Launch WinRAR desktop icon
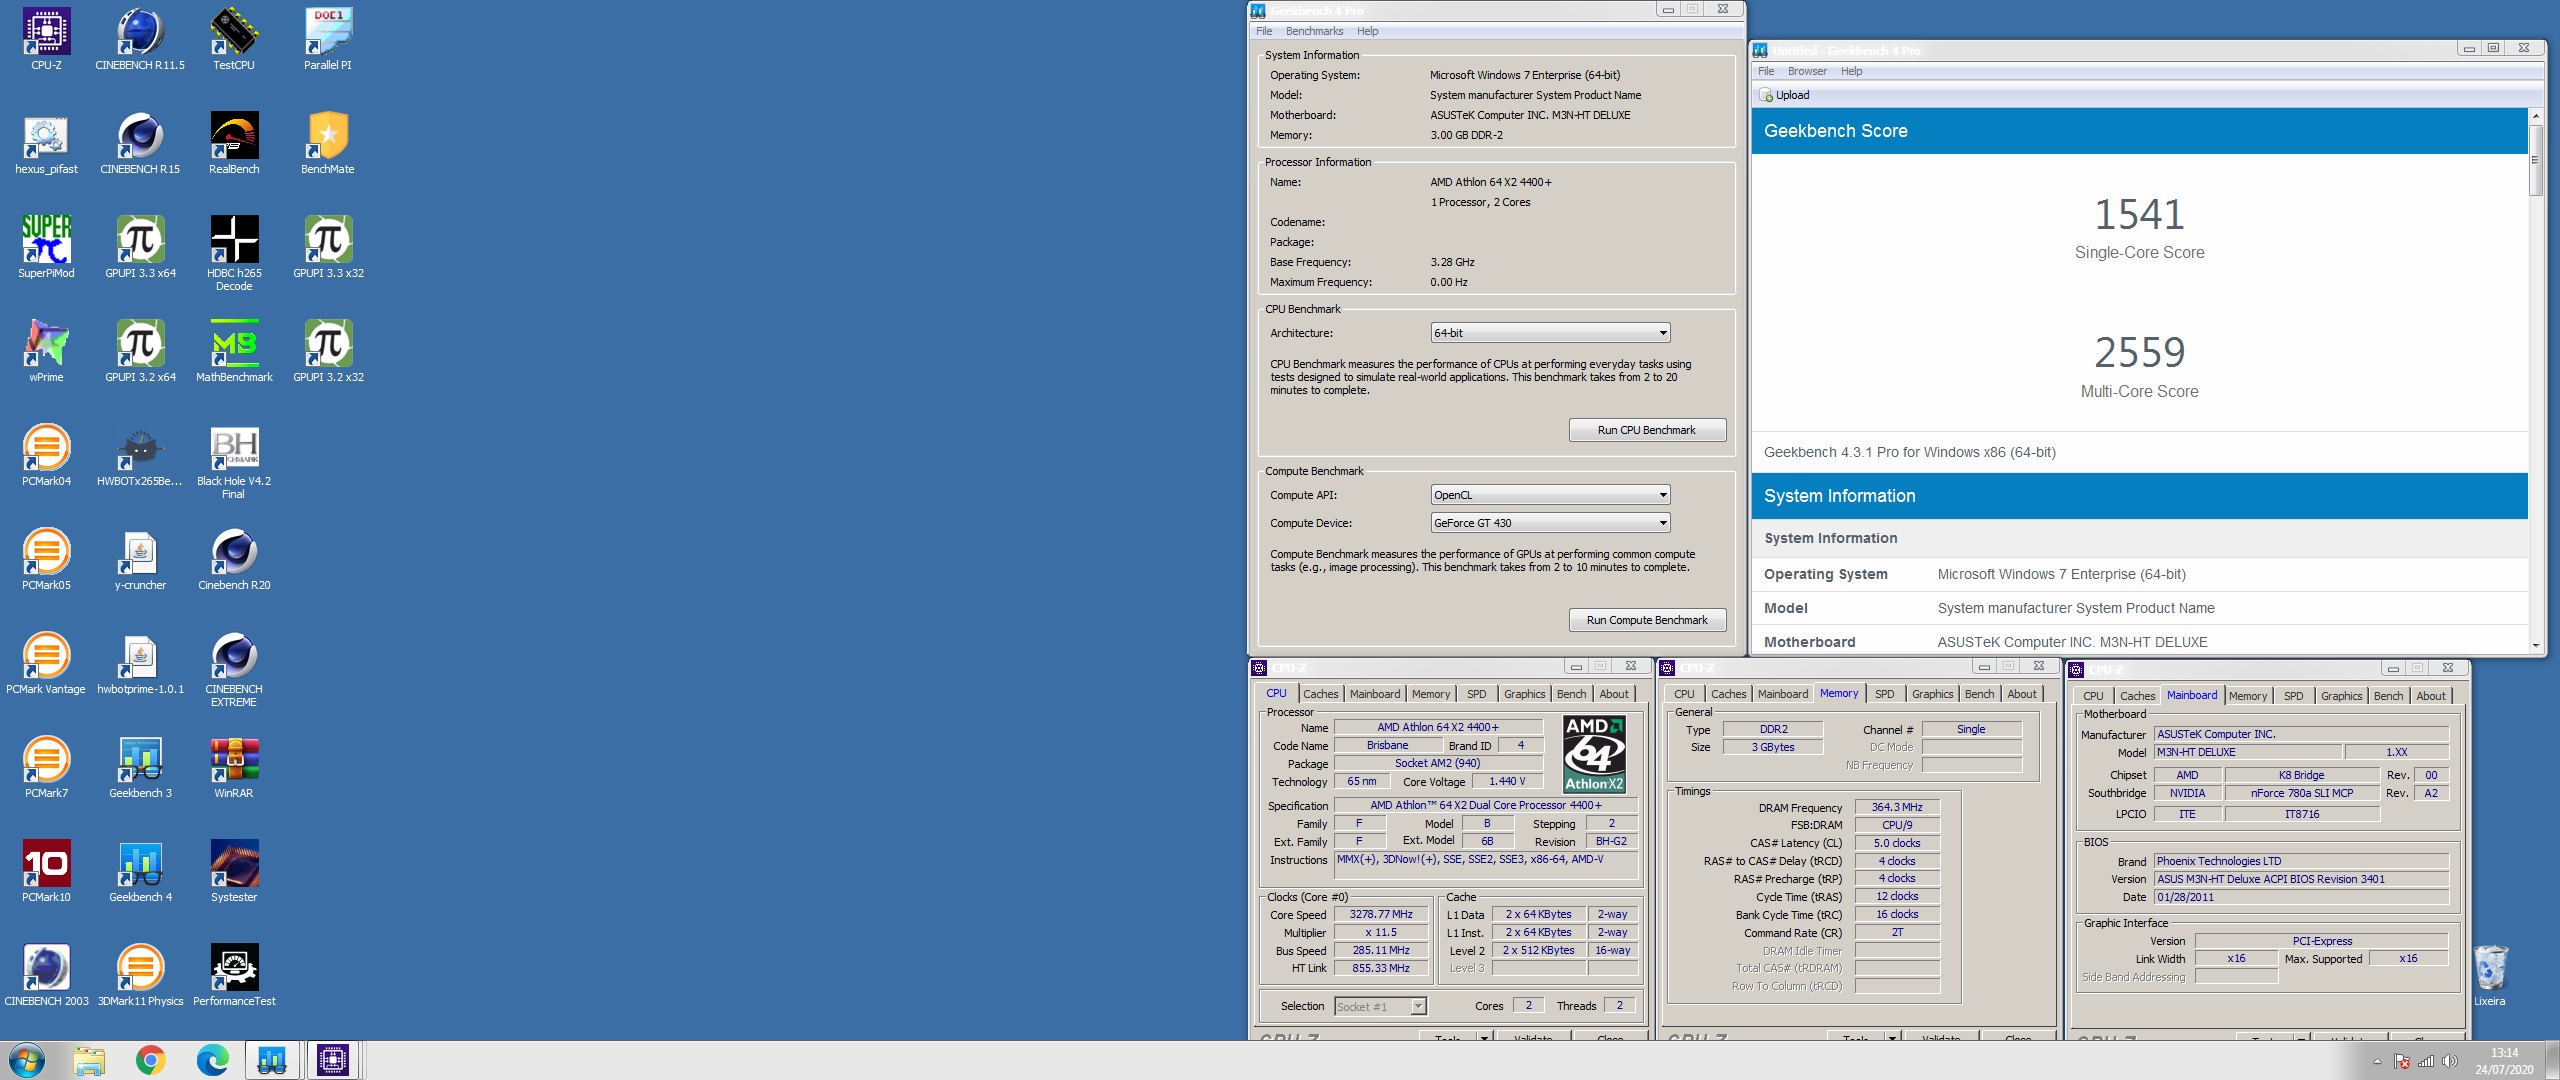Image resolution: width=2560 pixels, height=1080 pixels. pos(234,767)
